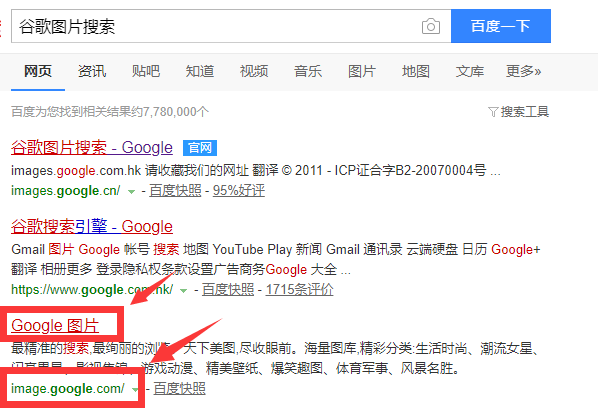The height and width of the screenshot is (408, 598).
Task: Click the camera image-search icon
Action: (x=431, y=26)
